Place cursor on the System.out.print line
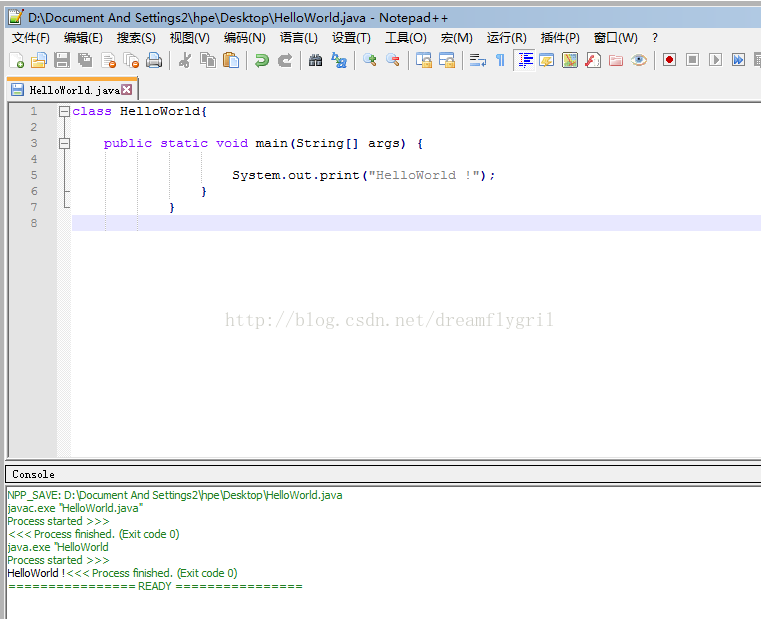Viewport: 761px width, 619px height. [x=363, y=175]
